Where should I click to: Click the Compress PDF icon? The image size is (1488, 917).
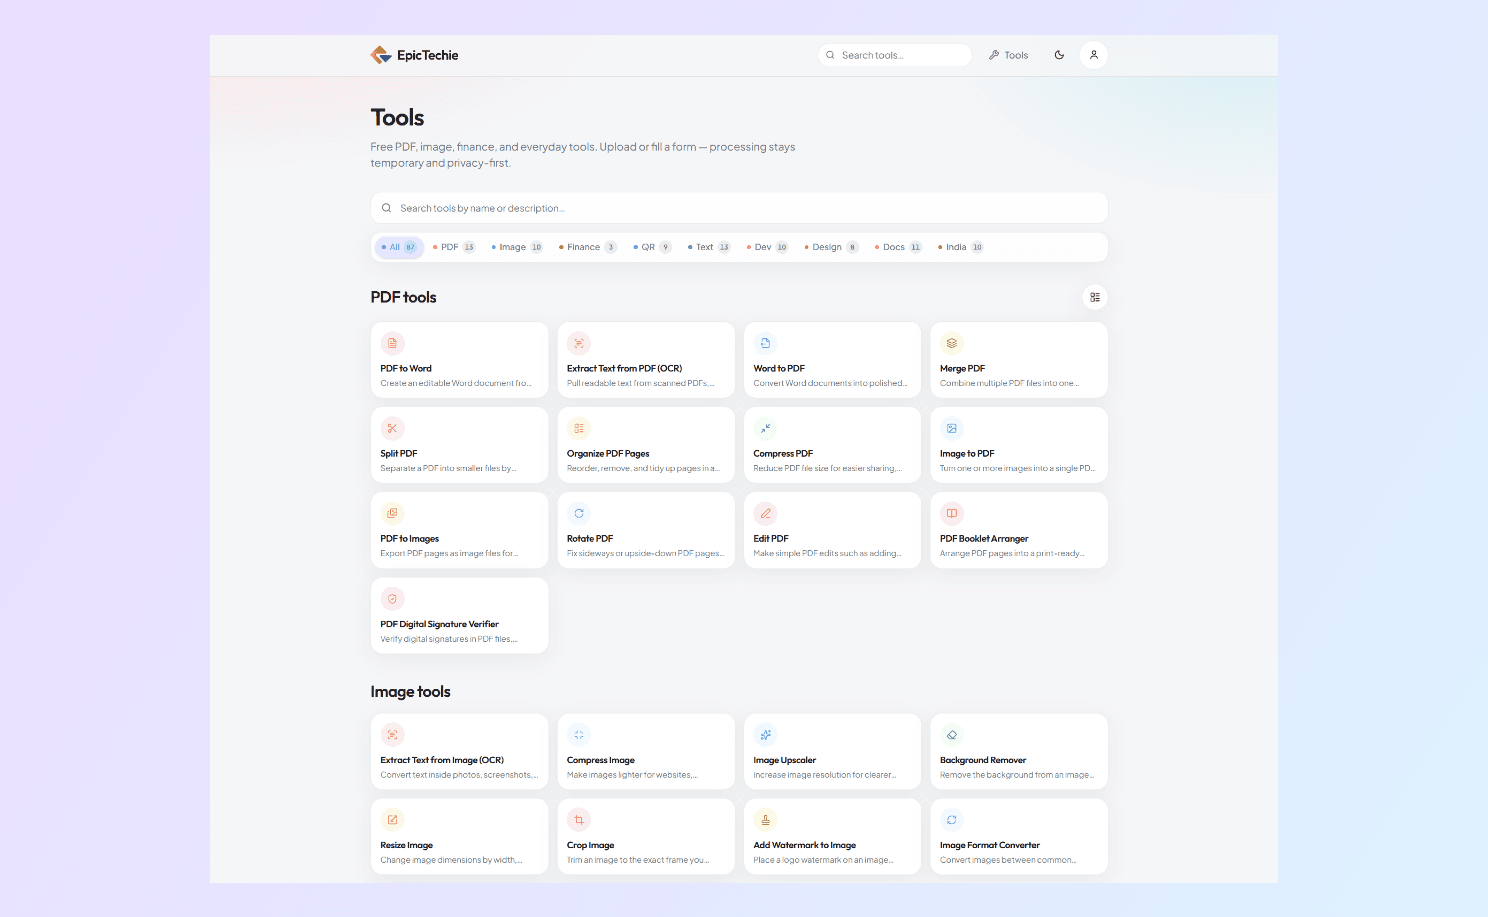tap(765, 428)
